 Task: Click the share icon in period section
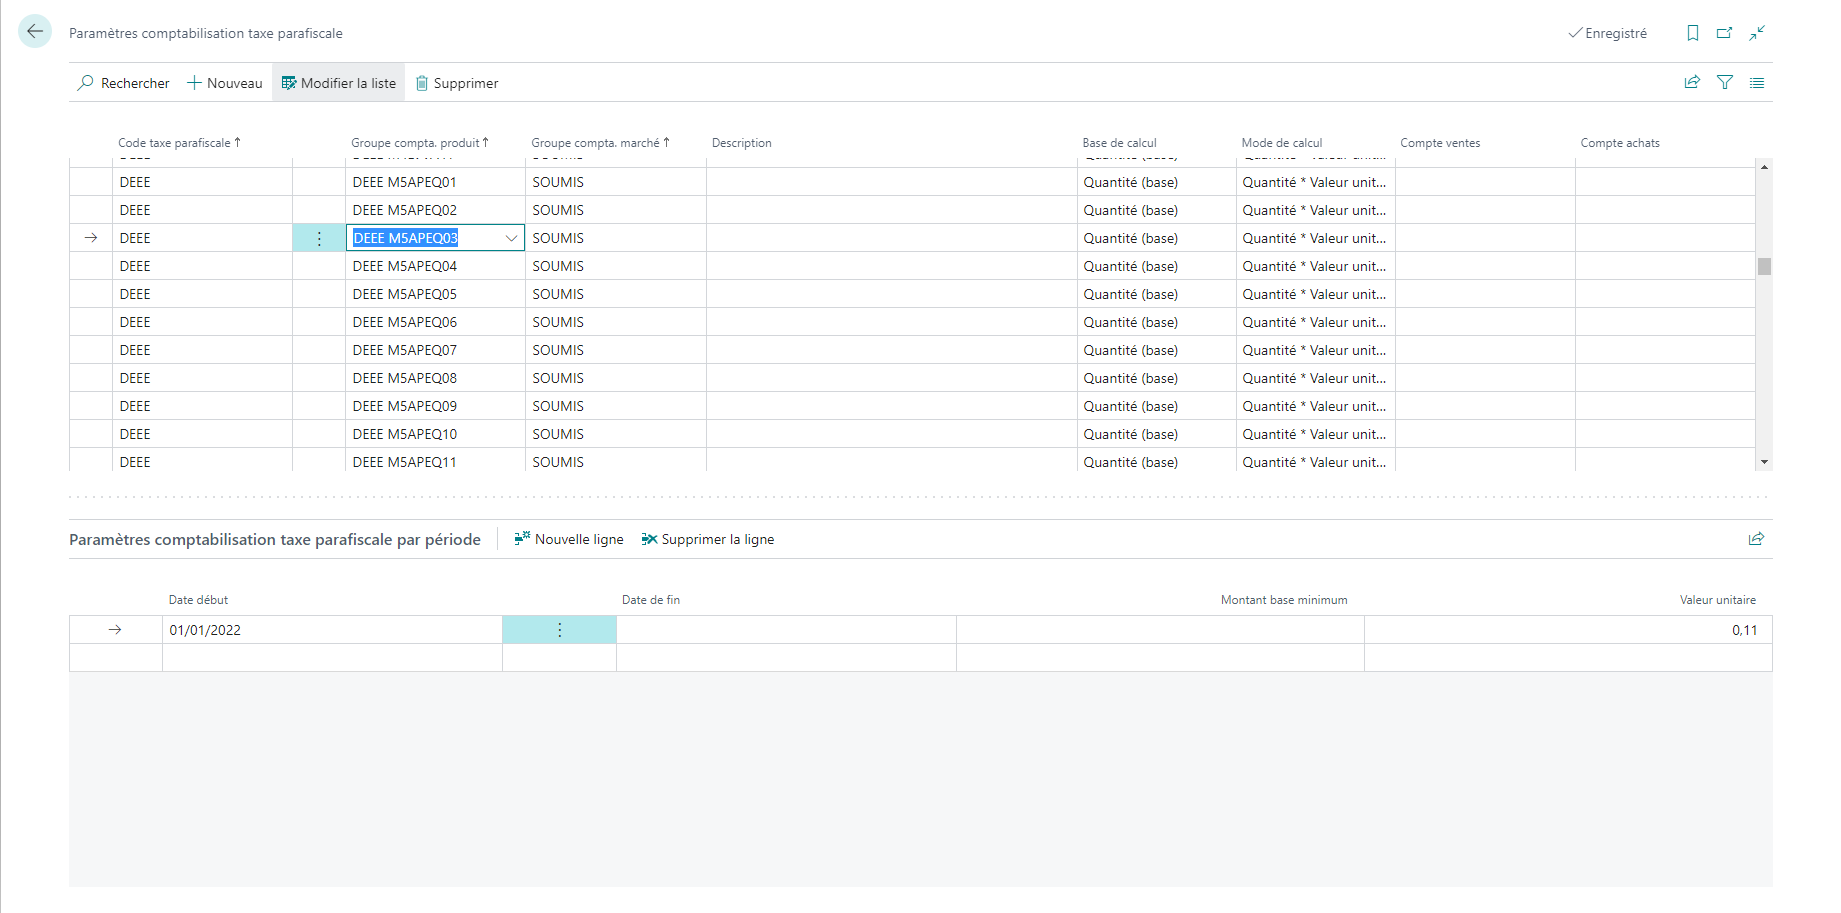(1756, 539)
